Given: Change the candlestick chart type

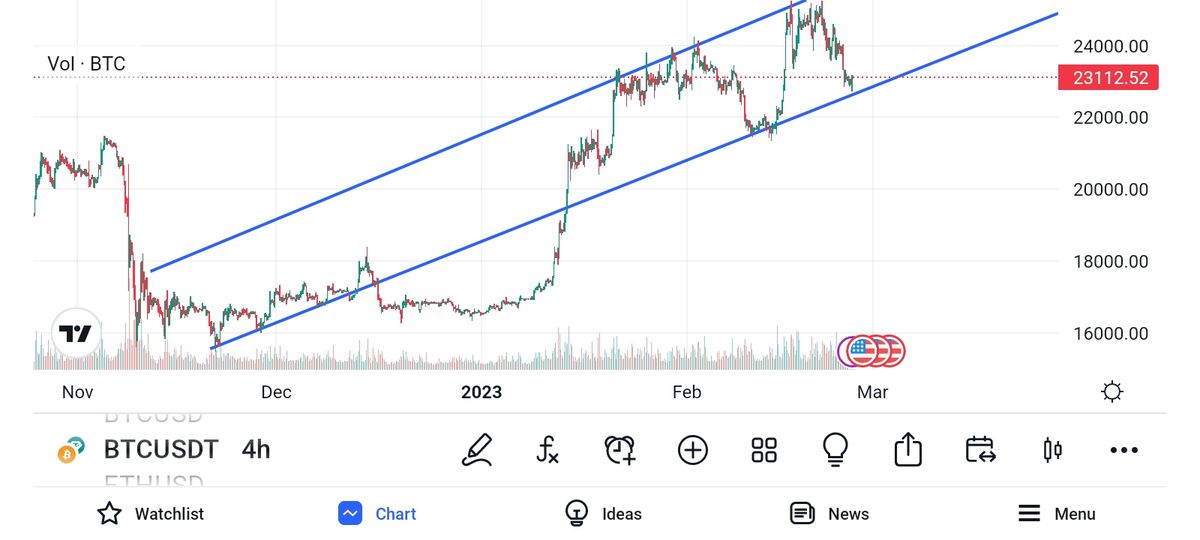Looking at the screenshot, I should click(1052, 450).
